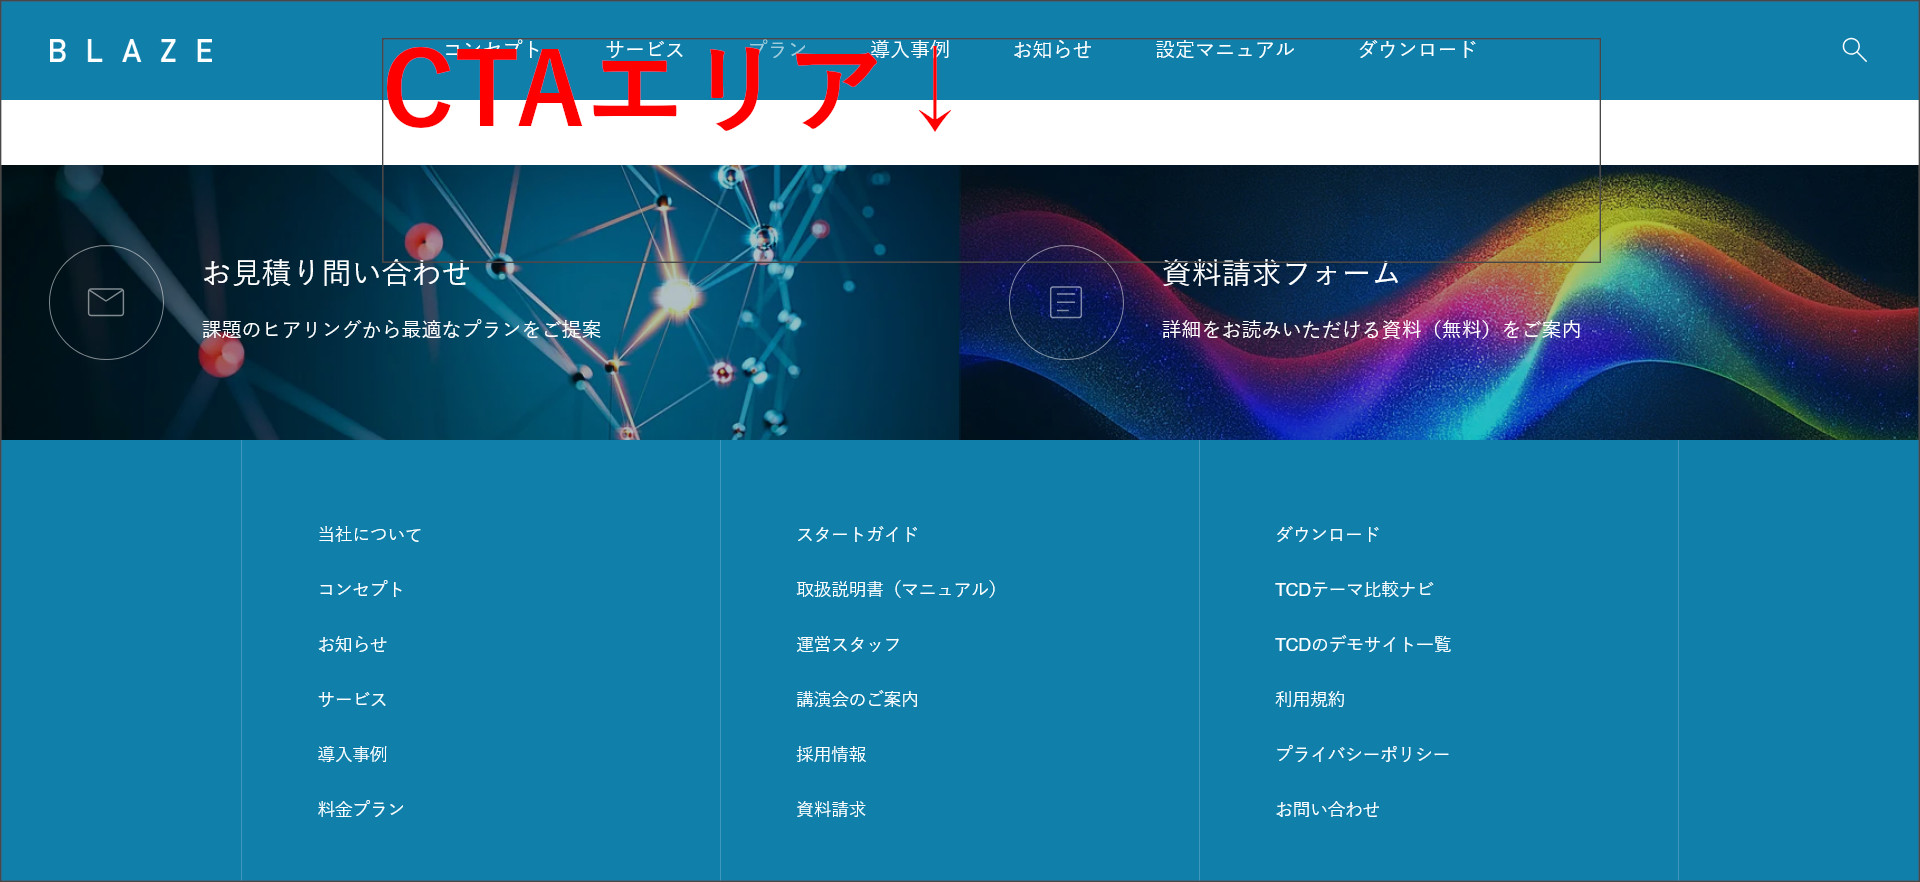Open 設定マニュアル in header navigation
This screenshot has height=882, width=1920.
(x=1225, y=50)
